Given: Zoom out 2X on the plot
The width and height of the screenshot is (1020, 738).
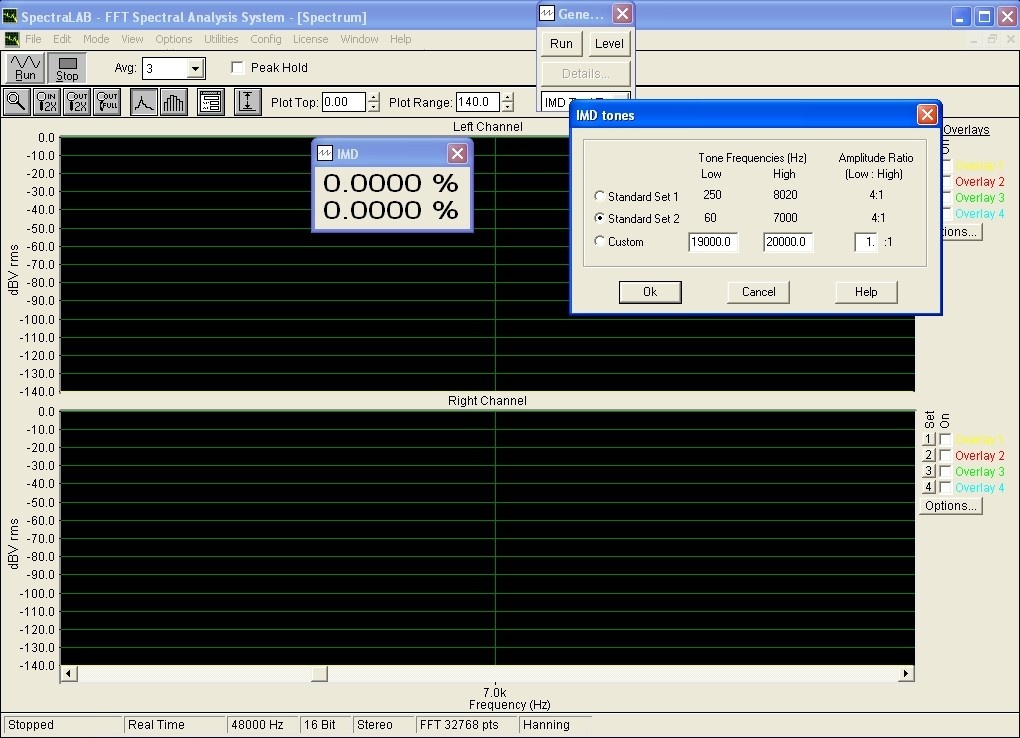Looking at the screenshot, I should coord(77,102).
